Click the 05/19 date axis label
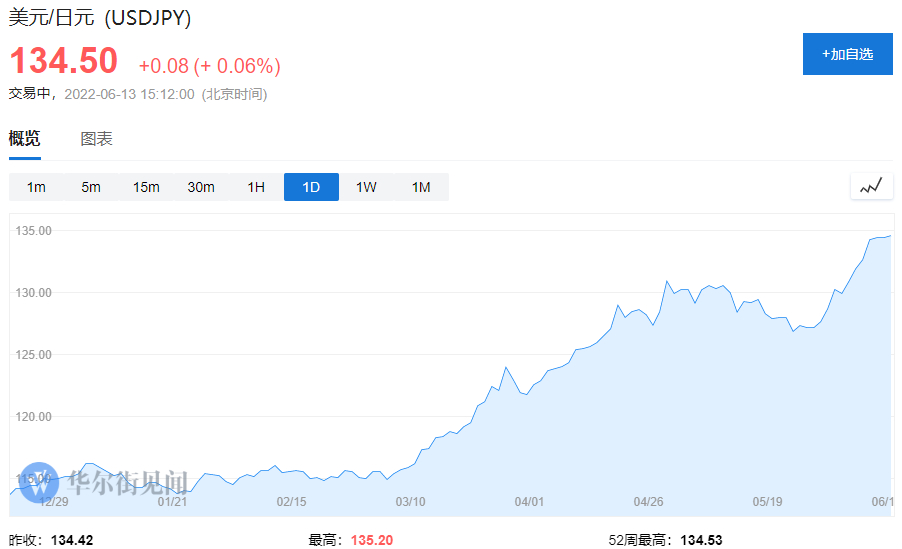 tap(767, 502)
